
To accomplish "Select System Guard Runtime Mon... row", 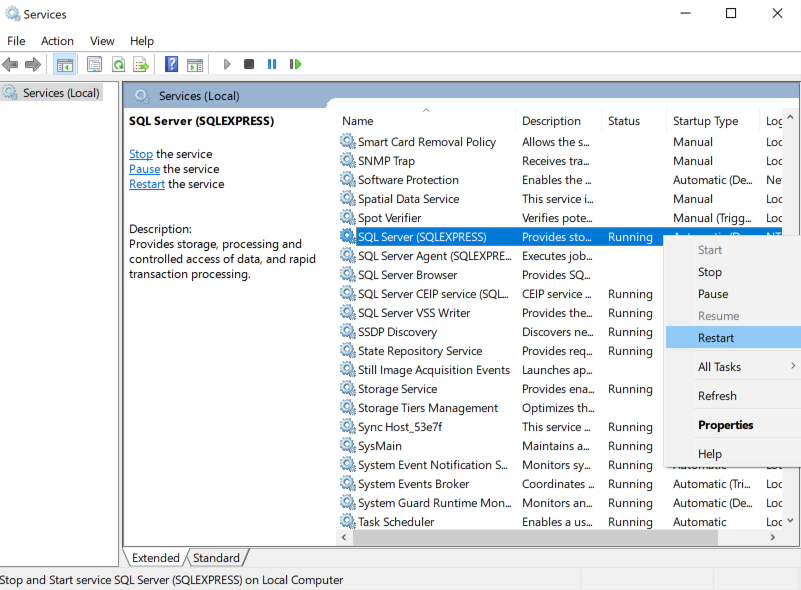I will click(560, 503).
